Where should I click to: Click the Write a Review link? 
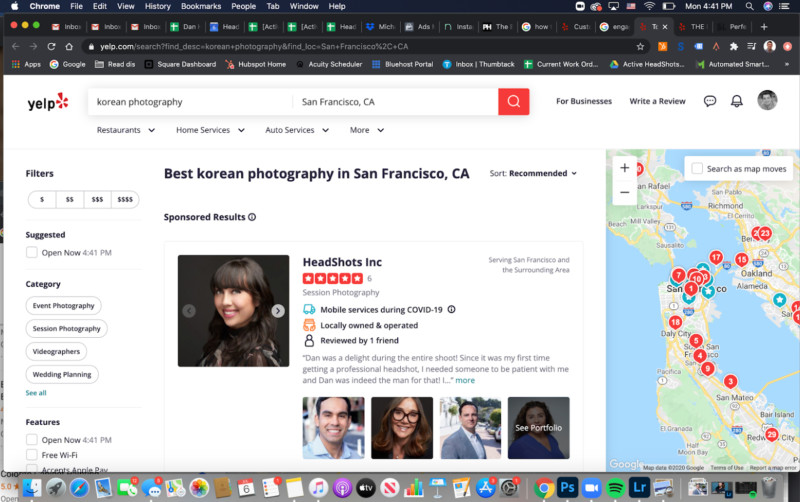pyautogui.click(x=657, y=101)
